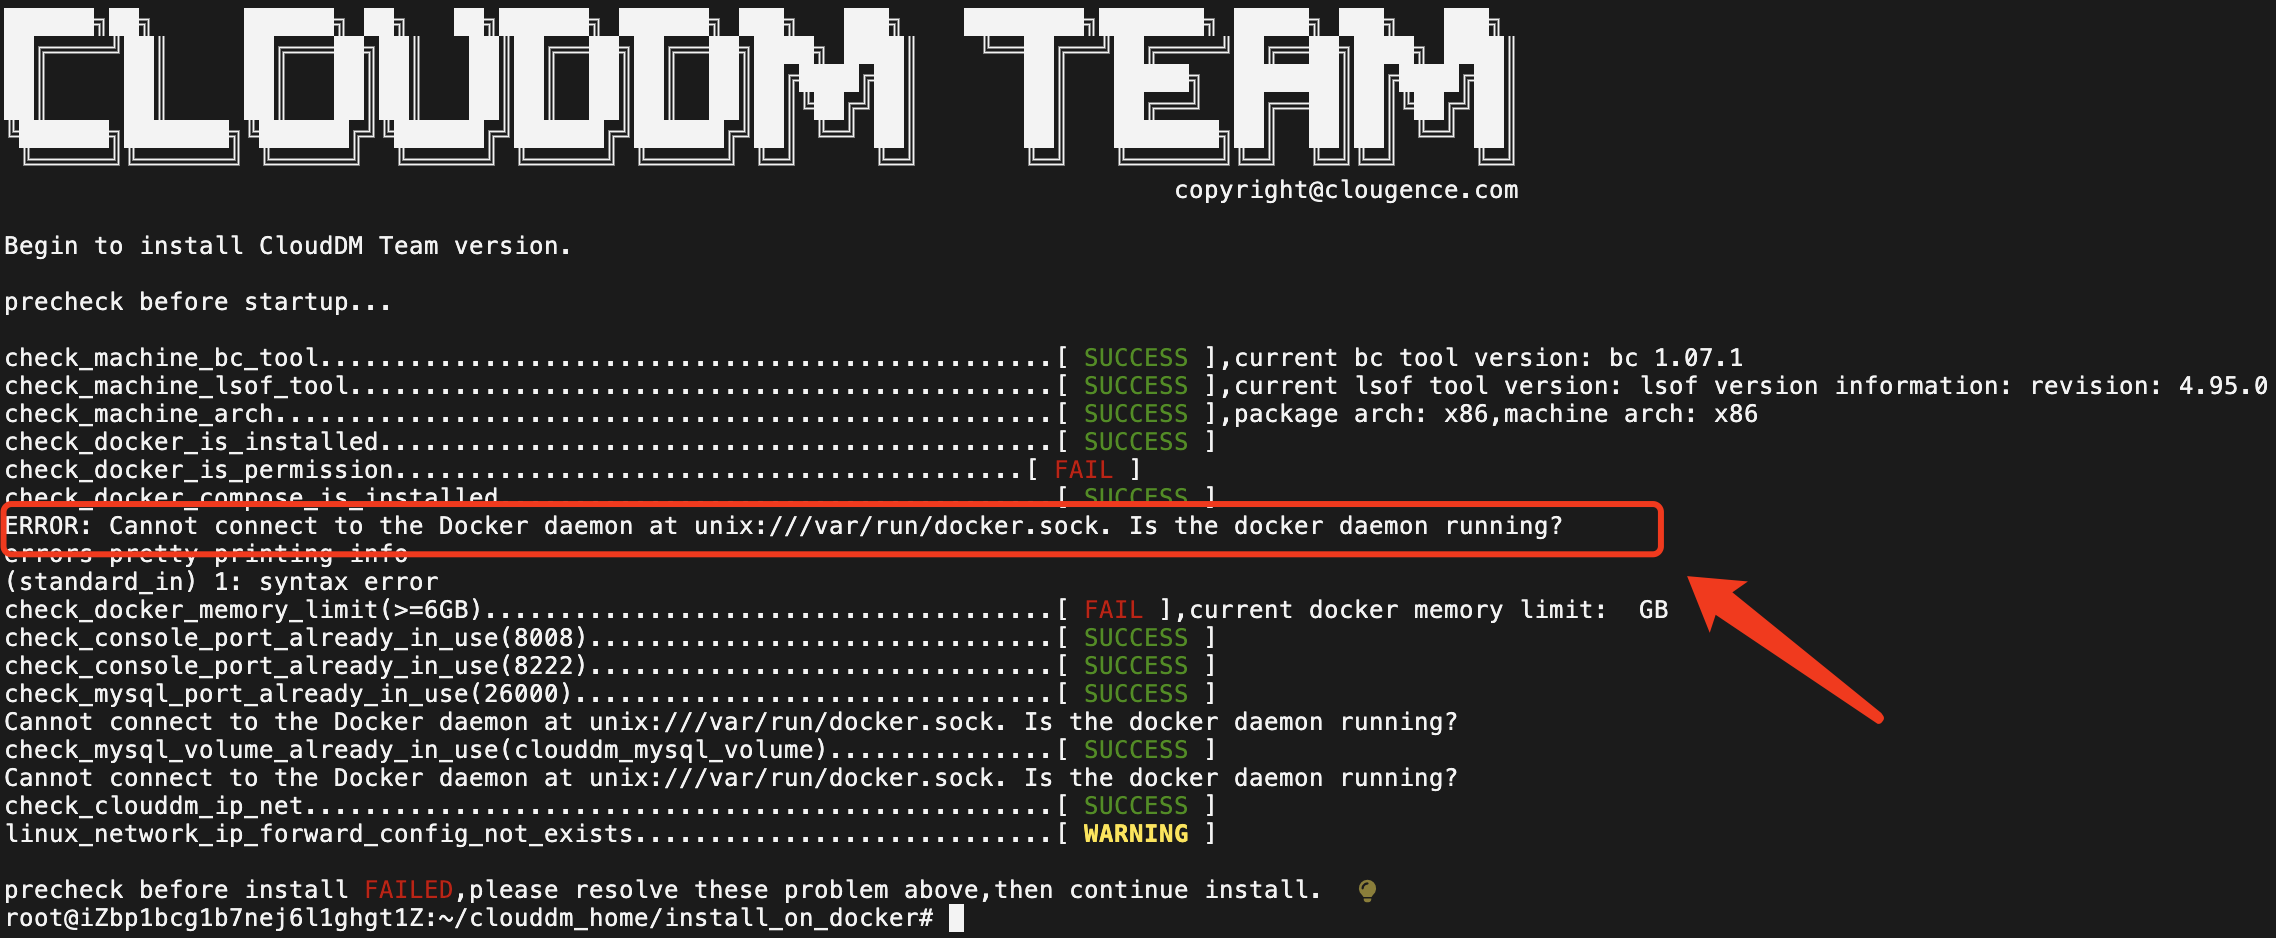Viewport: 2276px width, 938px height.
Task: Click the terminal cursor block at the prompt
Action: [956, 918]
